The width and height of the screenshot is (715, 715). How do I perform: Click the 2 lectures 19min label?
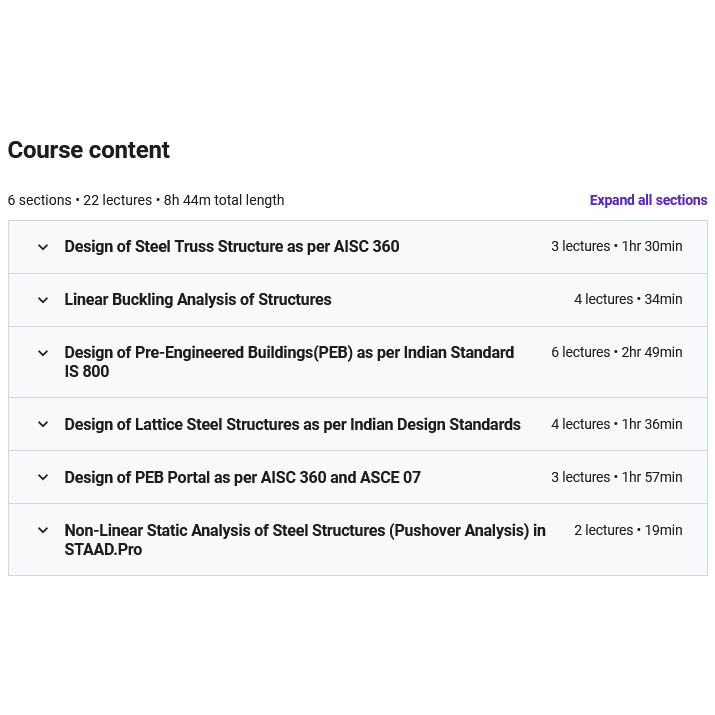(628, 530)
